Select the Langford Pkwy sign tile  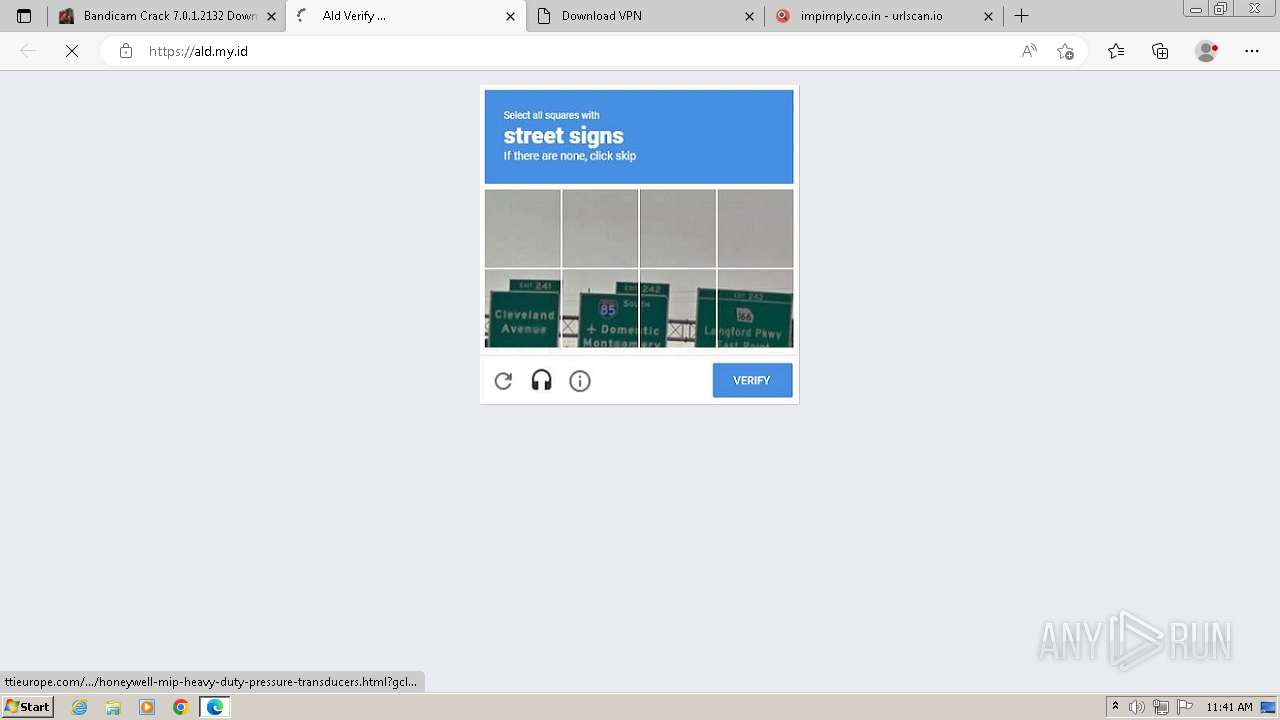(755, 308)
